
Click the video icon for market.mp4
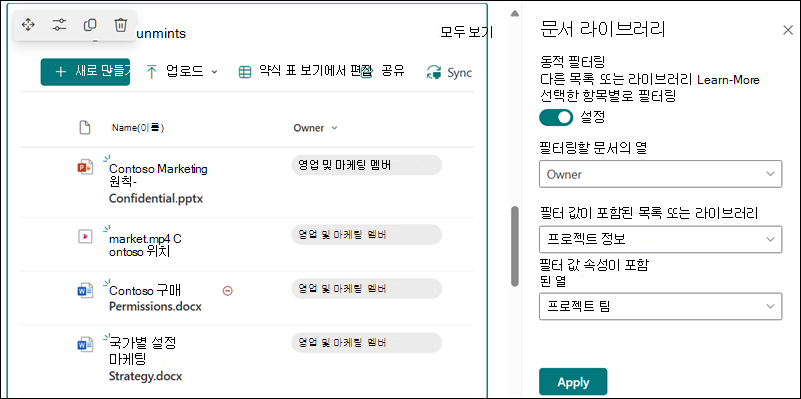85,236
